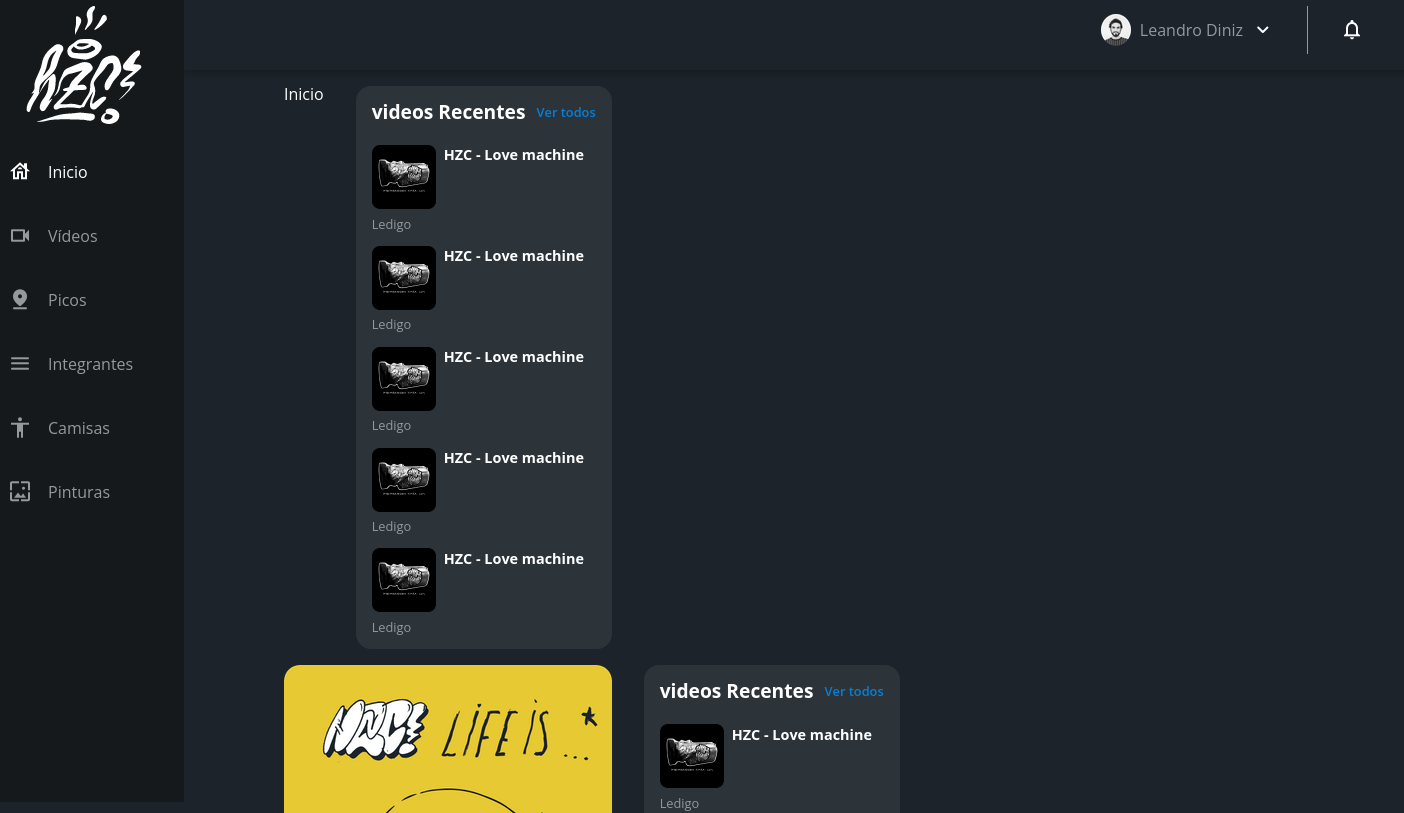
Task: Click the Vídeos camera icon
Action: pos(20,236)
